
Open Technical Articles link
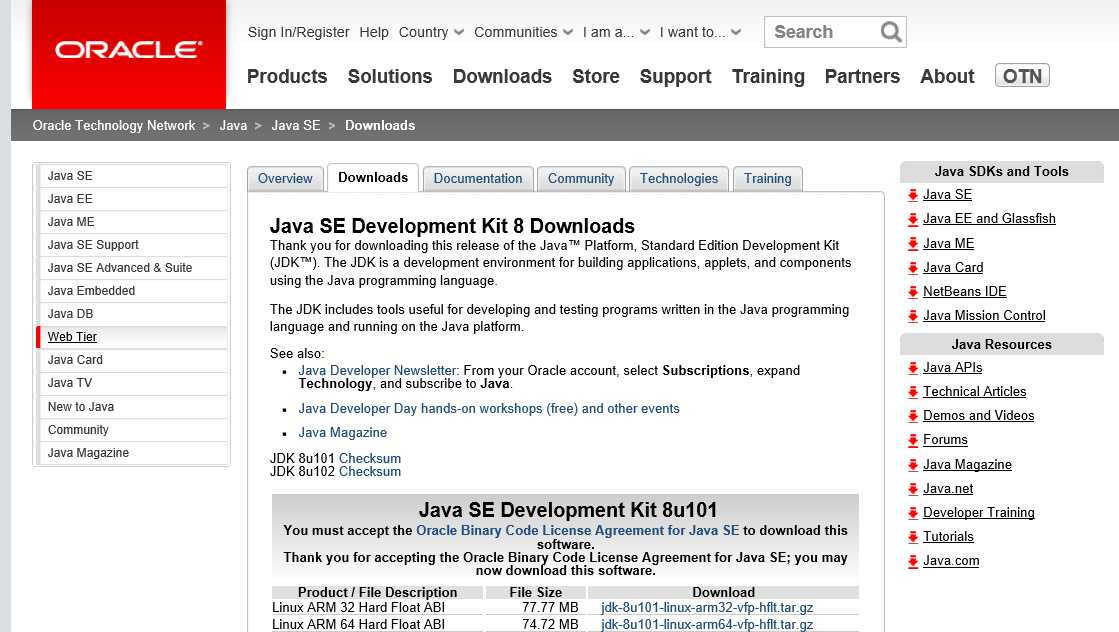(x=974, y=392)
